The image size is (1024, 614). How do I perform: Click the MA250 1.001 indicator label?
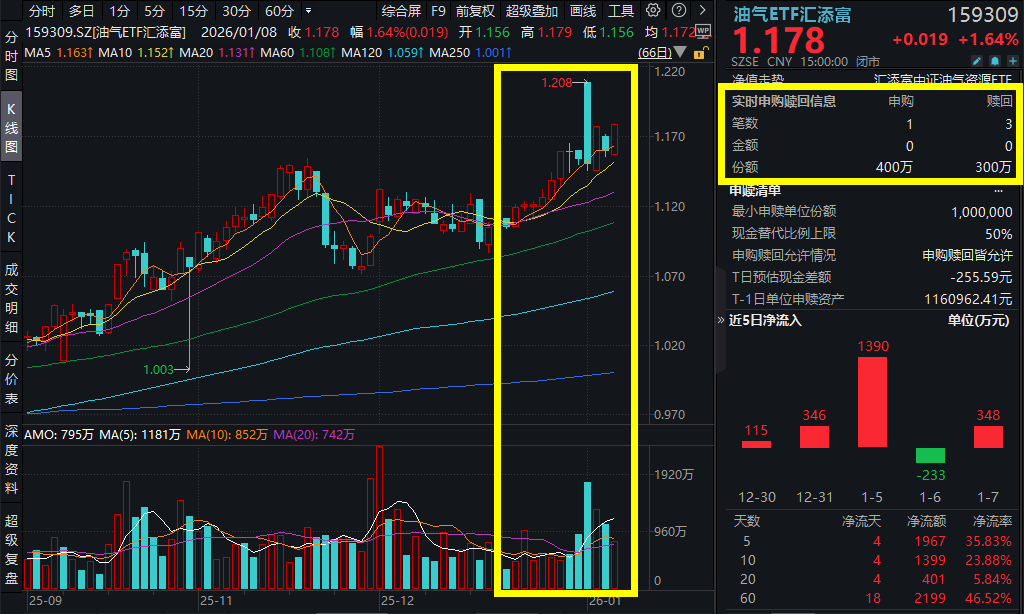point(470,52)
